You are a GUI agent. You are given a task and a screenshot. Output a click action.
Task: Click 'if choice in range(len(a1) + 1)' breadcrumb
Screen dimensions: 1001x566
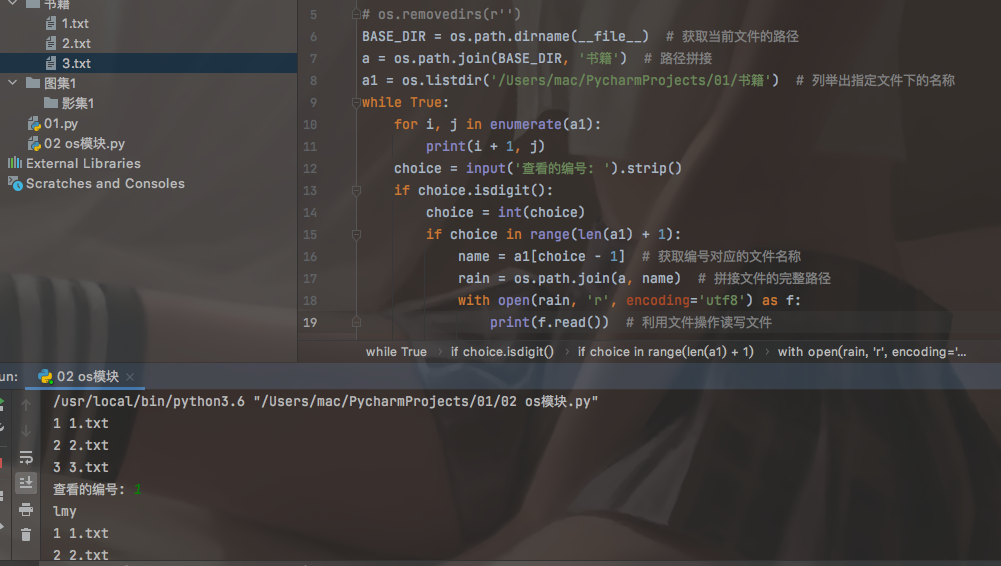pos(665,352)
